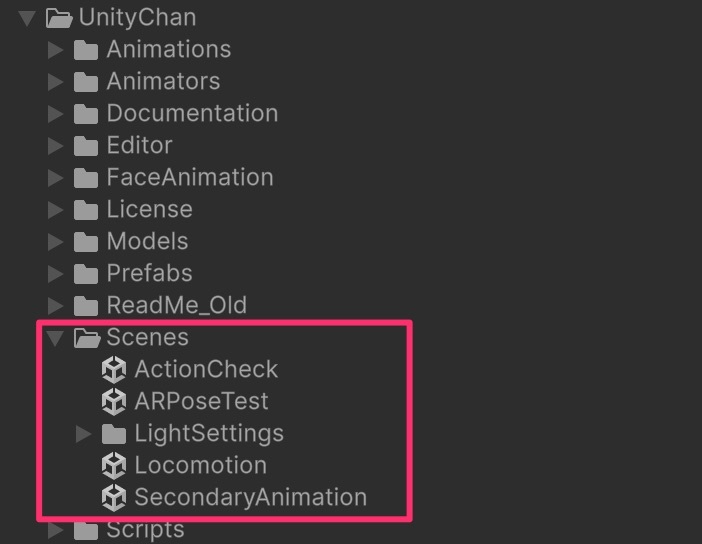Collapse the Scenes folder arrow

point(55,338)
